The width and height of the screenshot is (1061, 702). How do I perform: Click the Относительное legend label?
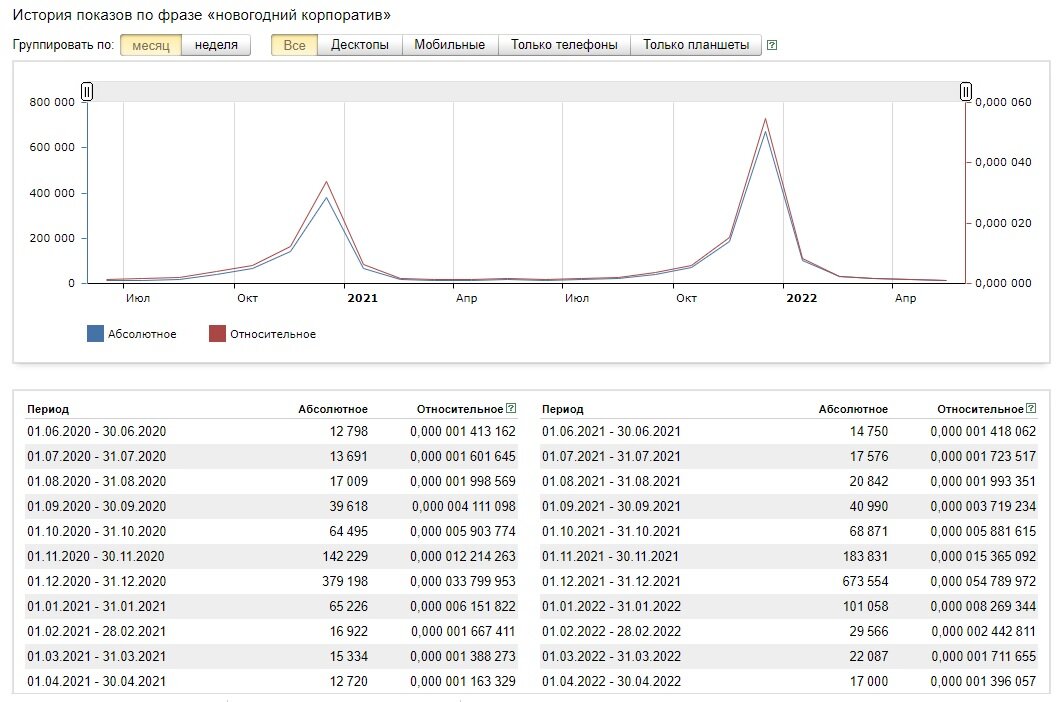[273, 334]
